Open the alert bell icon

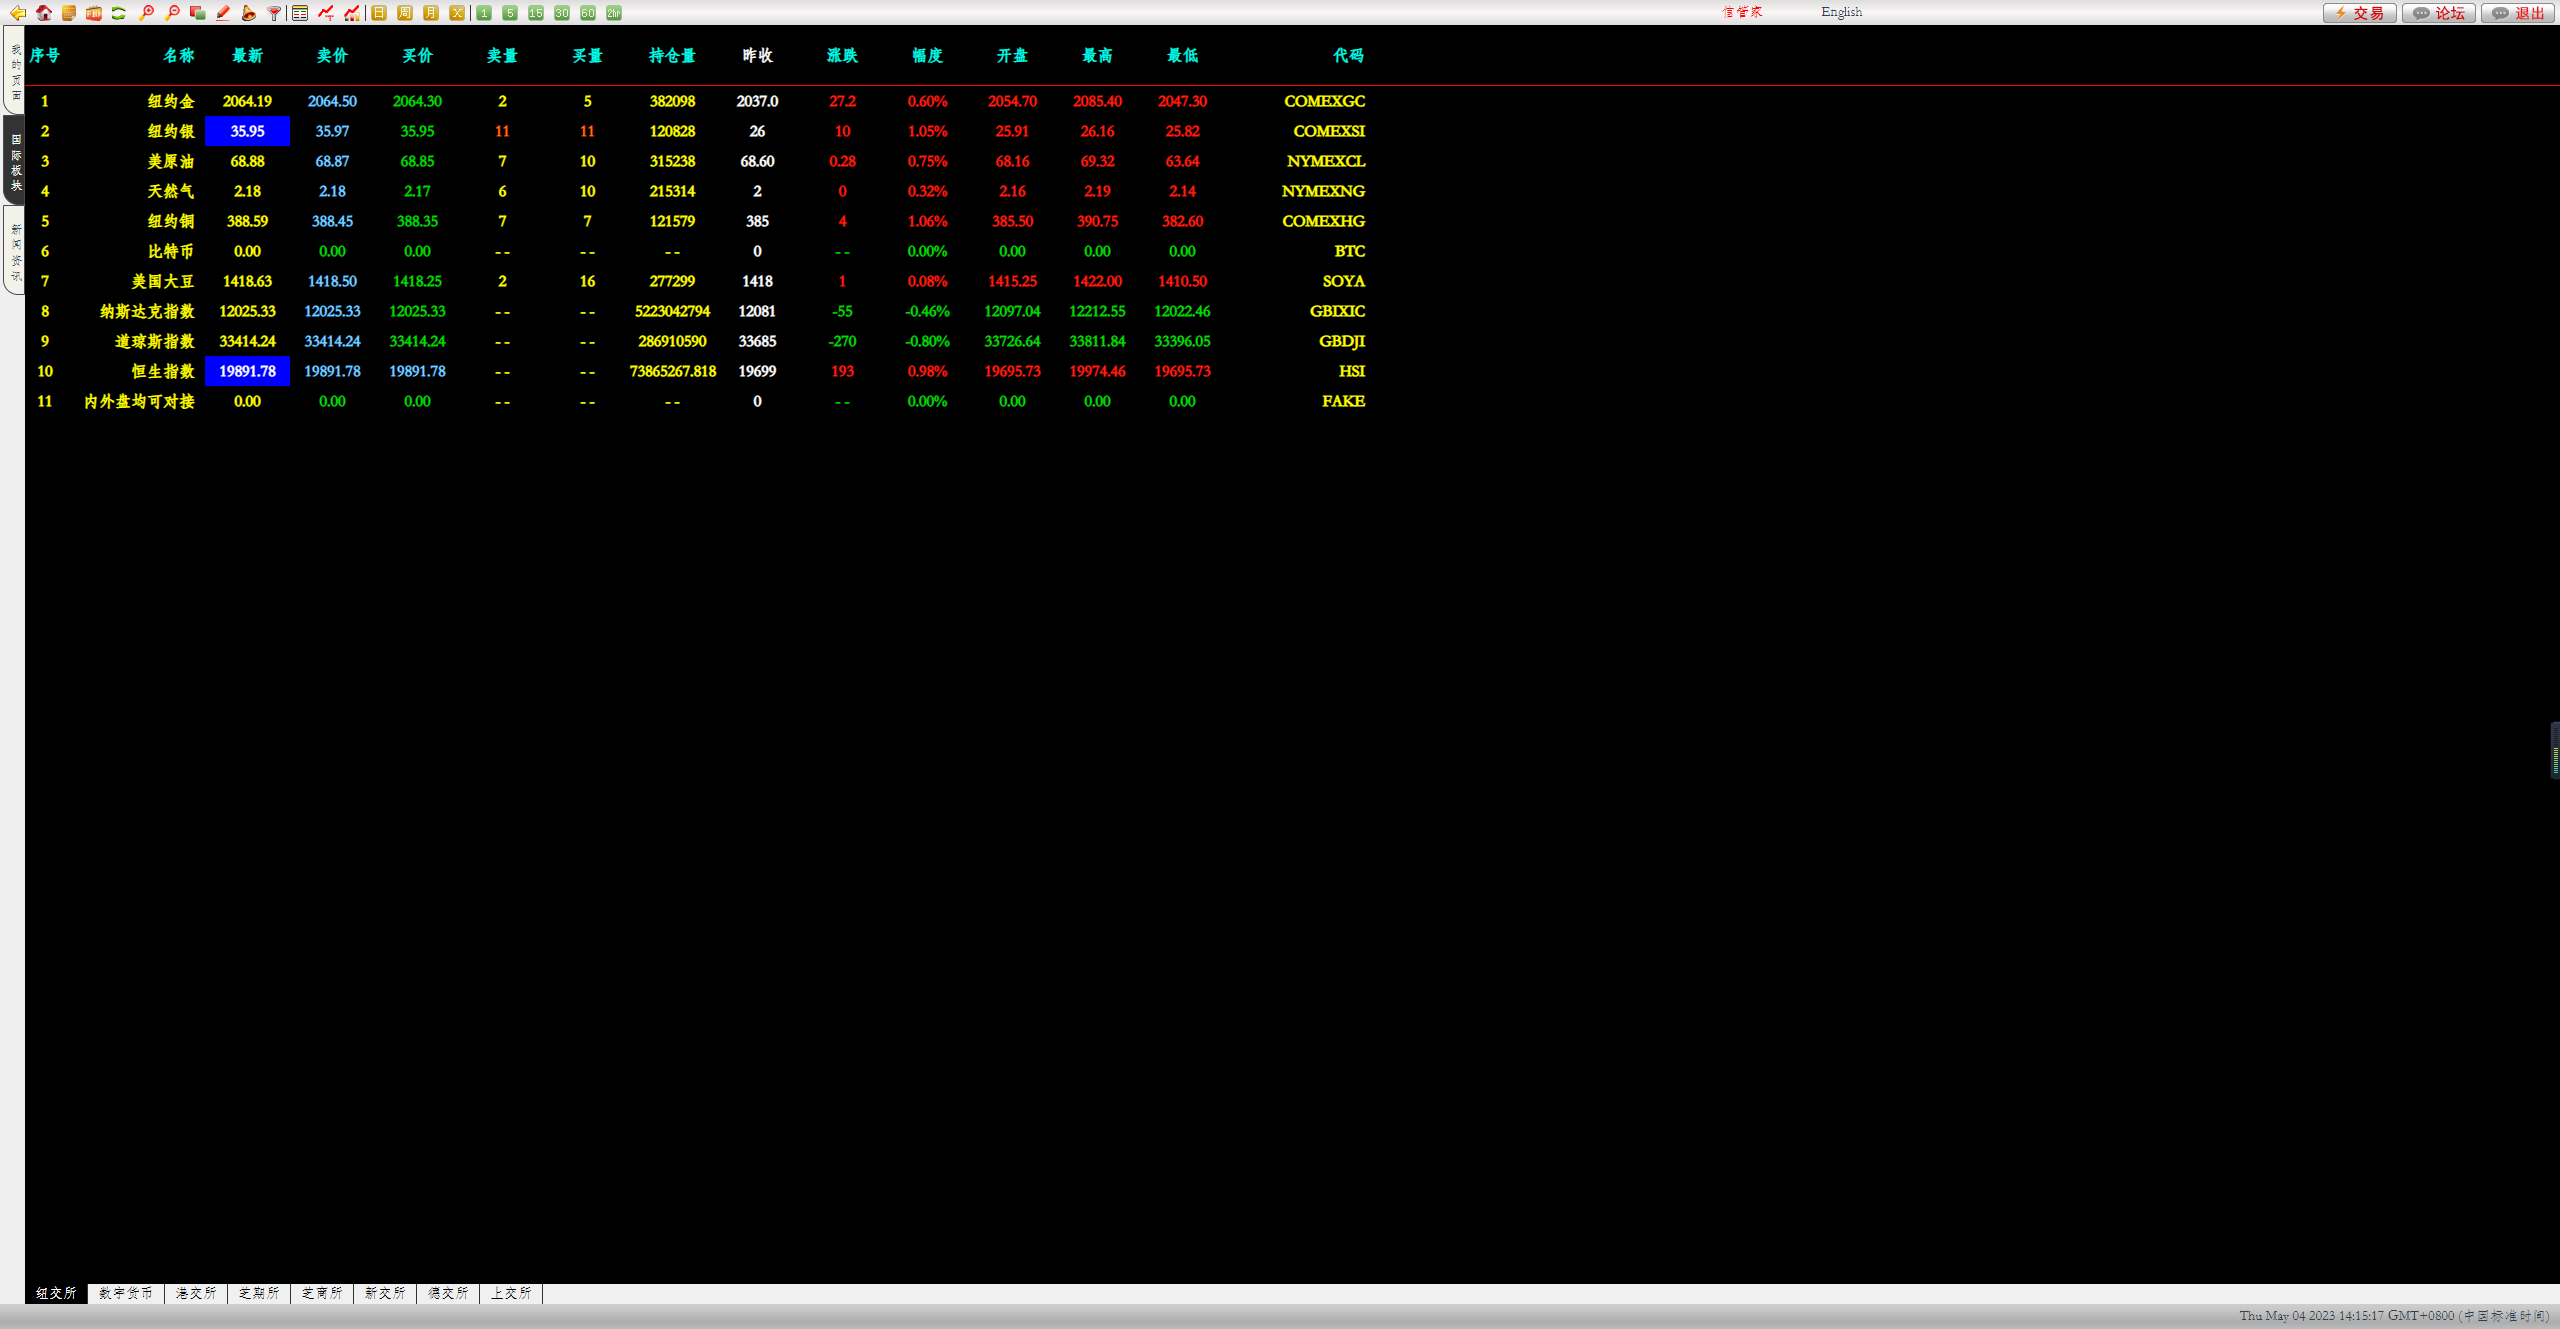(248, 13)
